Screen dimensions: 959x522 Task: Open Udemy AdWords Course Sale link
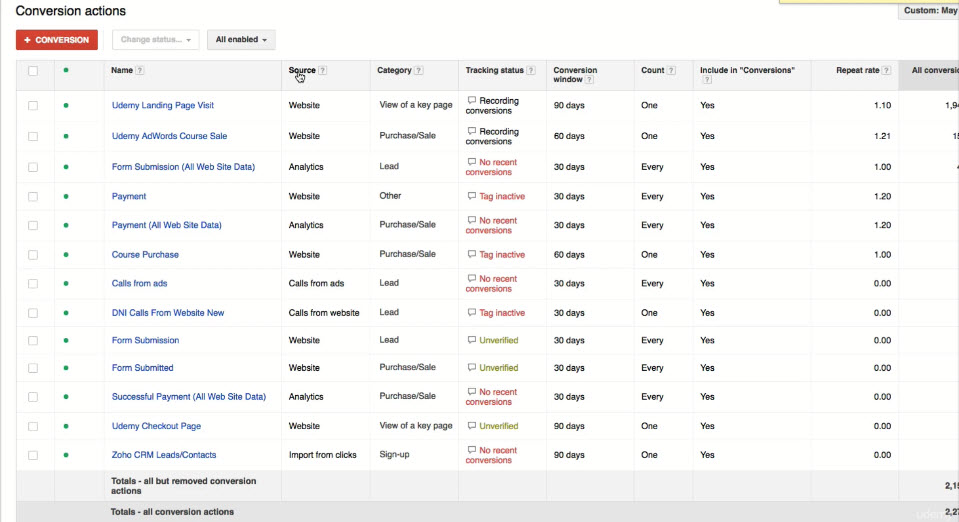(169, 136)
